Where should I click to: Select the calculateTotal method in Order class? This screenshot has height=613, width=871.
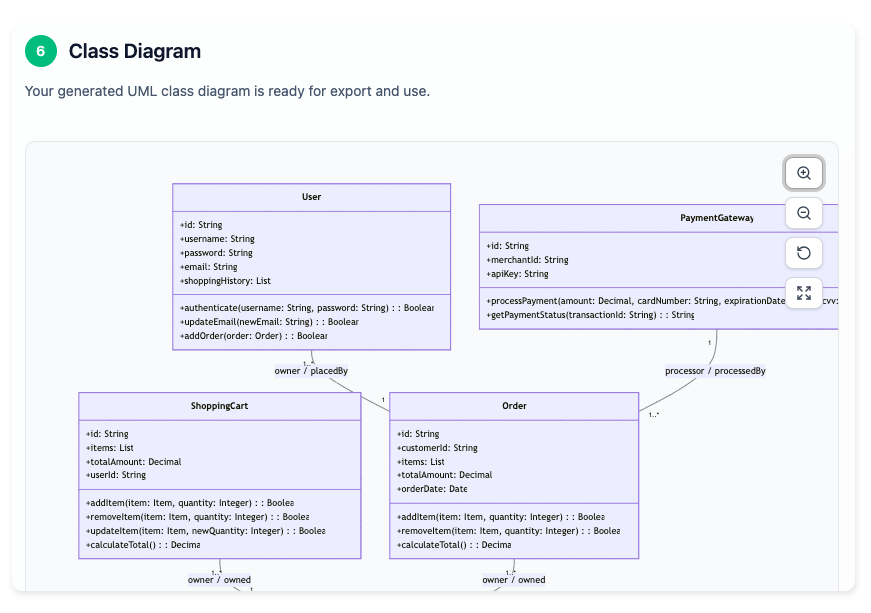pos(453,544)
